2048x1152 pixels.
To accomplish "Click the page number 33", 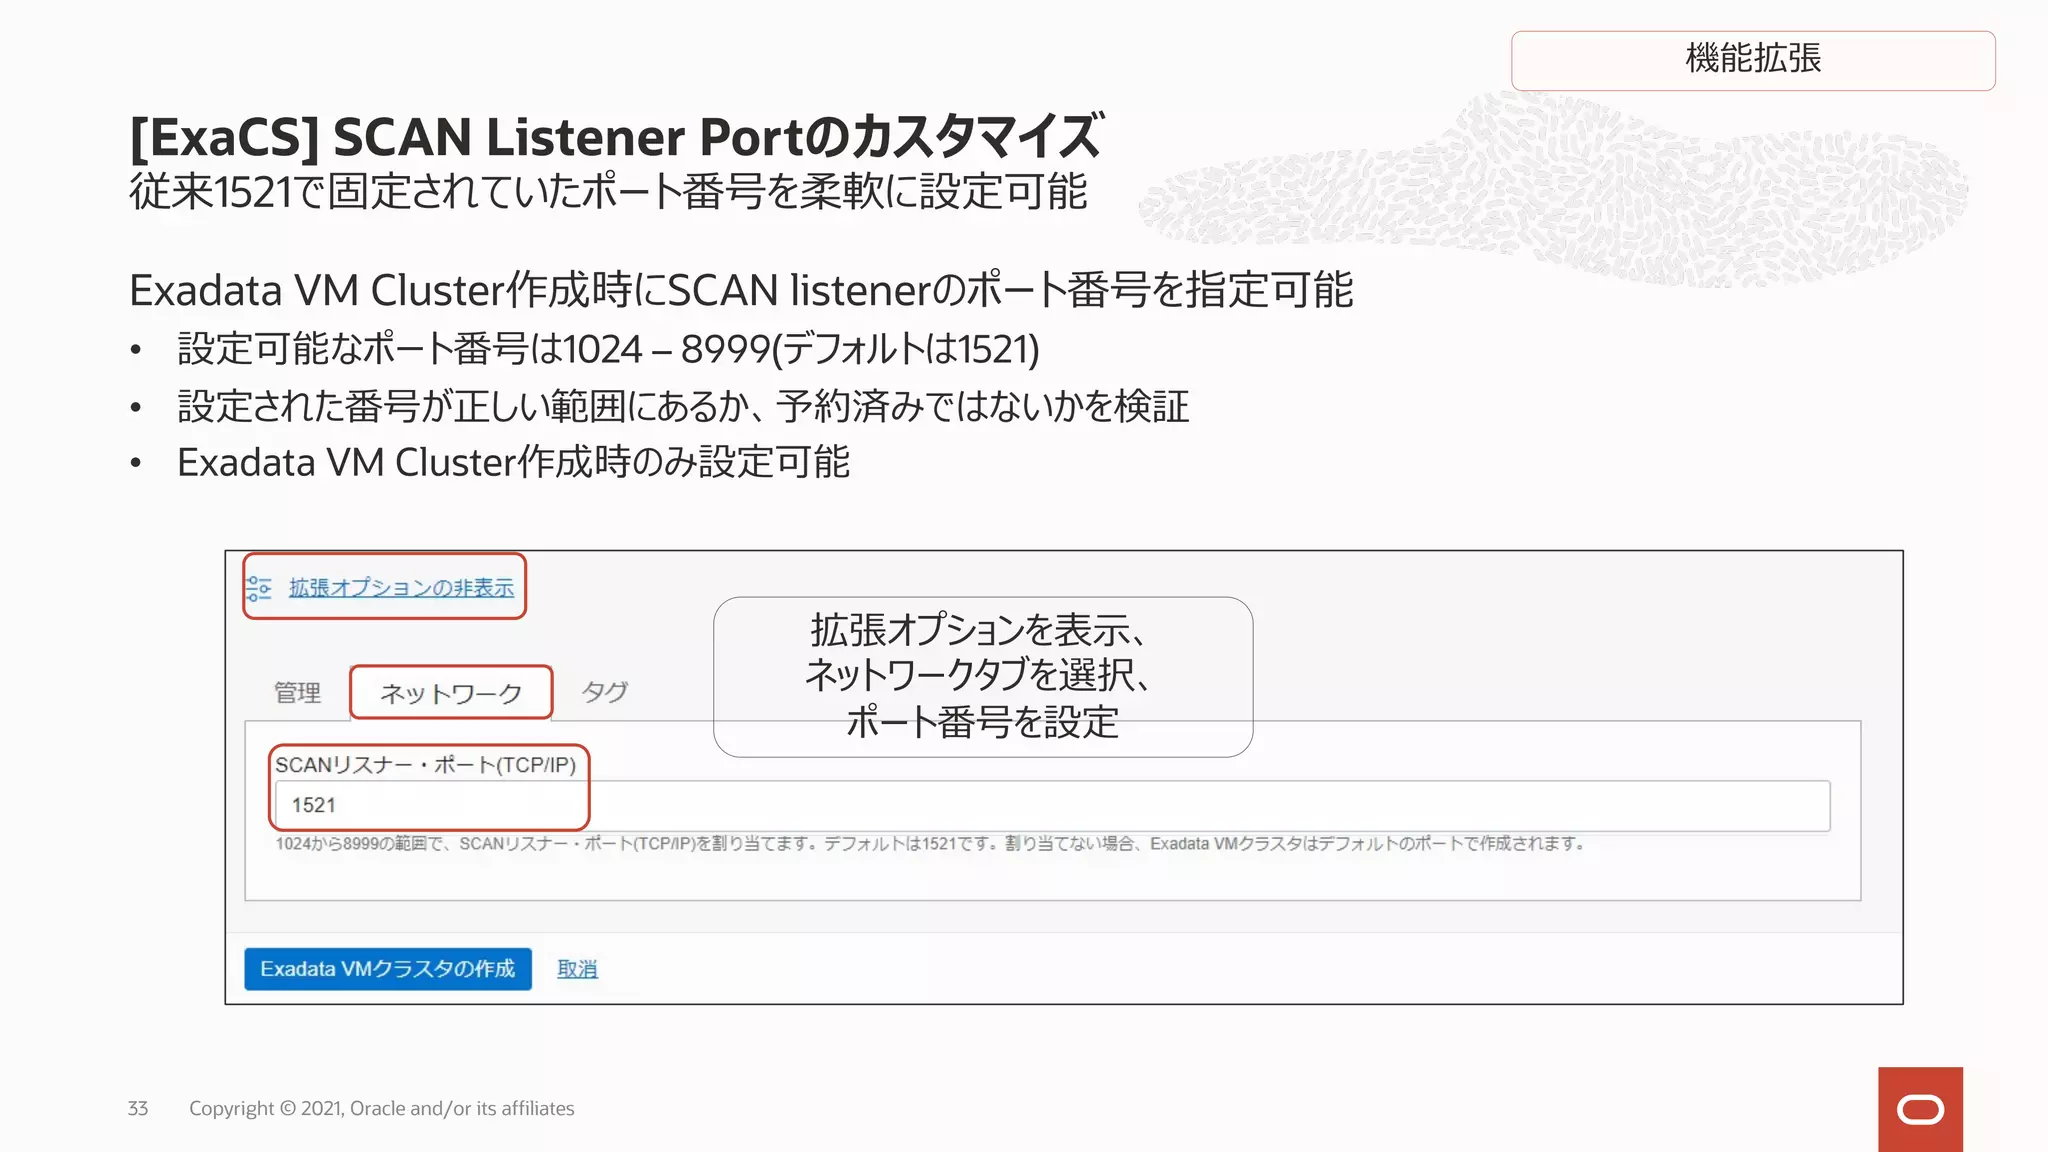I will click(138, 1108).
